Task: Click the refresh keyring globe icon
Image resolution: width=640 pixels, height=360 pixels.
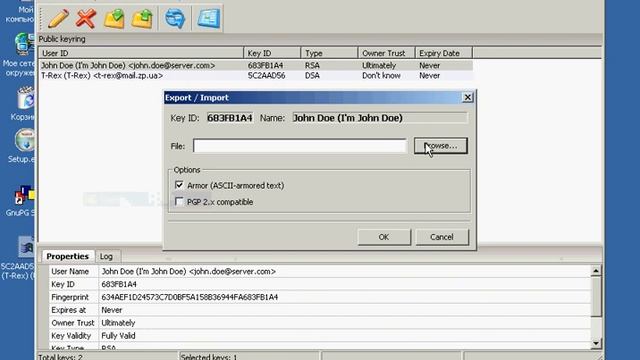Action: click(175, 18)
